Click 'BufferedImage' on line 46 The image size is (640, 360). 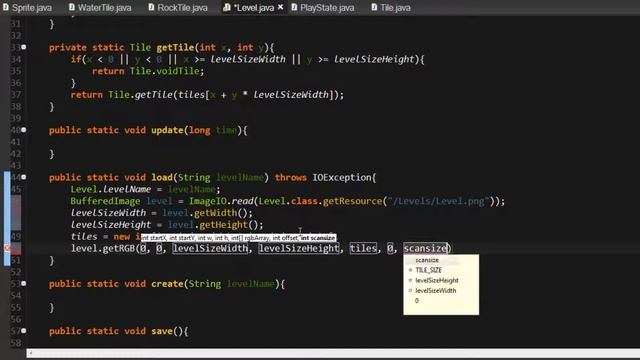(x=105, y=201)
